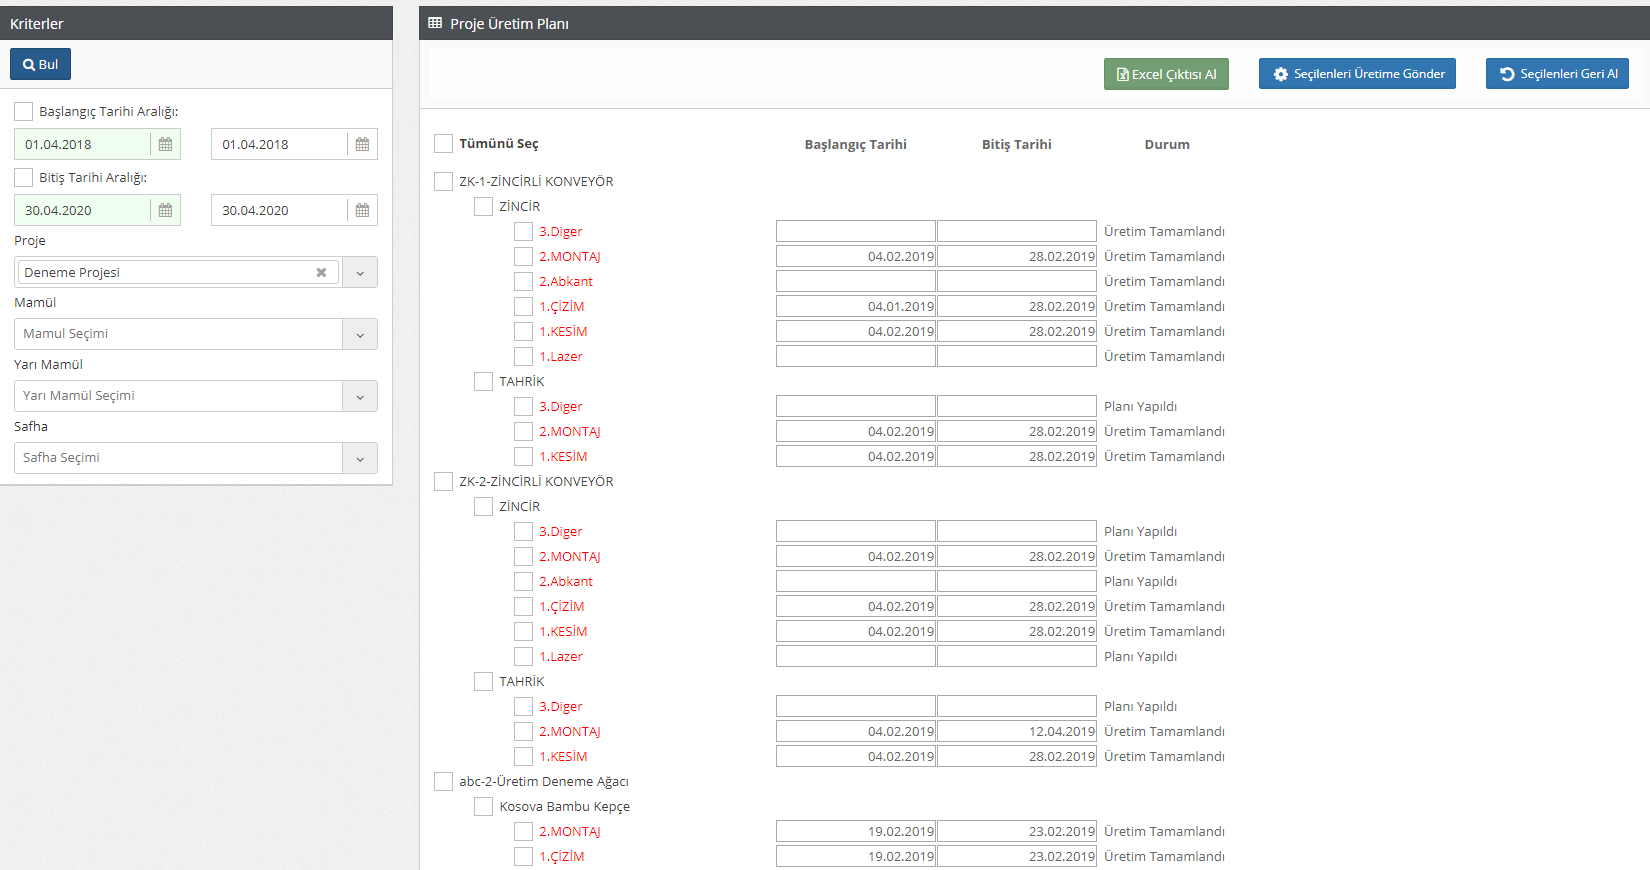Screen dimensions: 1650x870
Task: Click the 01.04.2018 start date input
Action: point(82,144)
